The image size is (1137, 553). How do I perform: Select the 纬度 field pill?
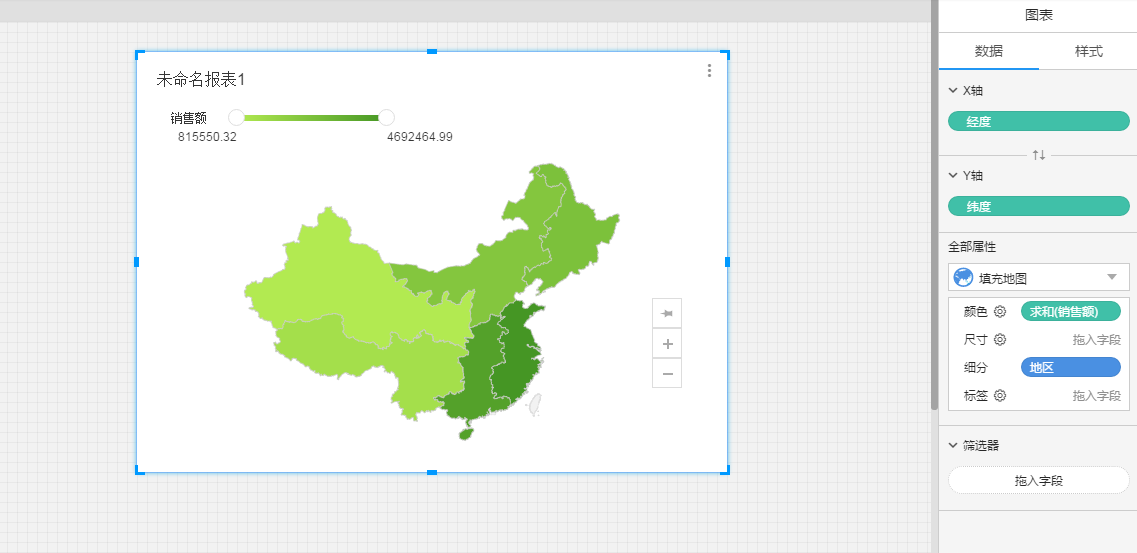point(1039,207)
